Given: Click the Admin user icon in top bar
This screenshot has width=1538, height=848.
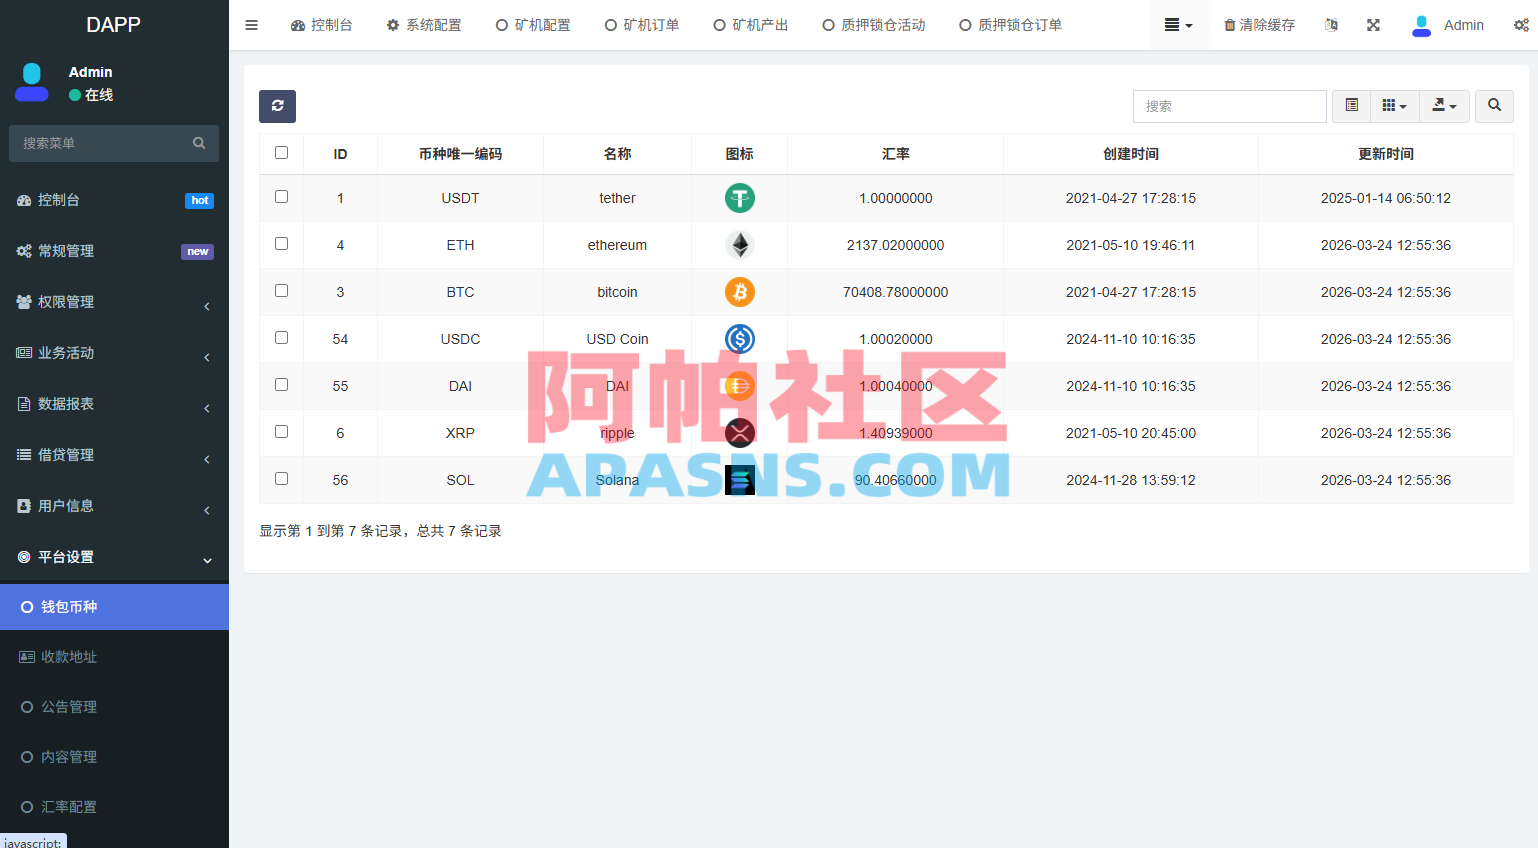Looking at the screenshot, I should coord(1421,25).
